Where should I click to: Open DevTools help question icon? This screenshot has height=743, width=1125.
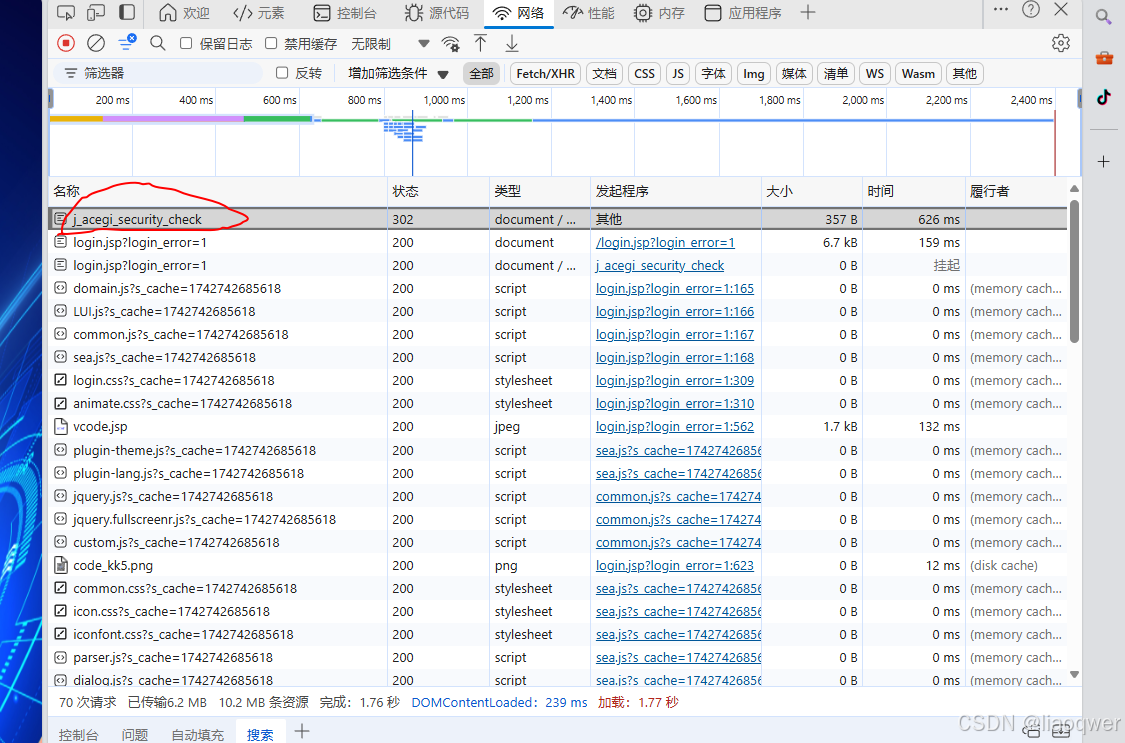click(x=1031, y=9)
